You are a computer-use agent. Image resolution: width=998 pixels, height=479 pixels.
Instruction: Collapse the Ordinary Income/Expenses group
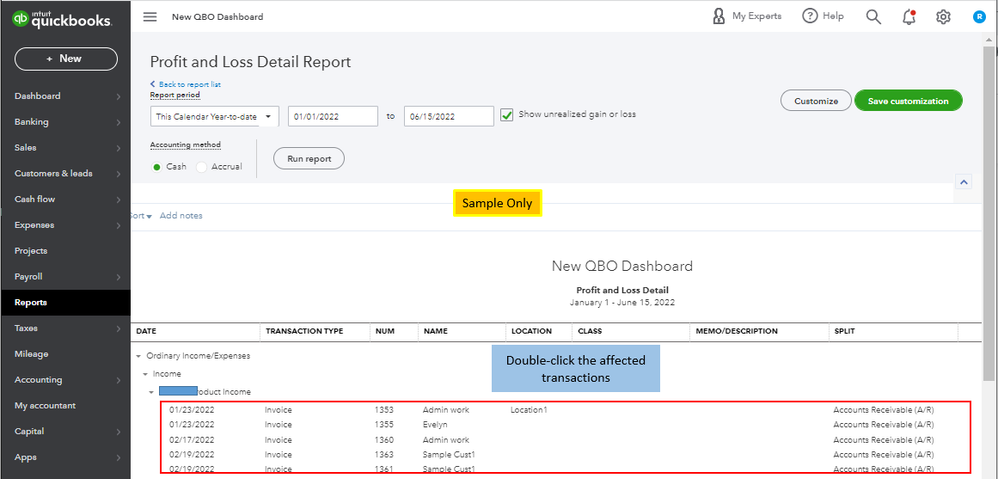coord(138,356)
